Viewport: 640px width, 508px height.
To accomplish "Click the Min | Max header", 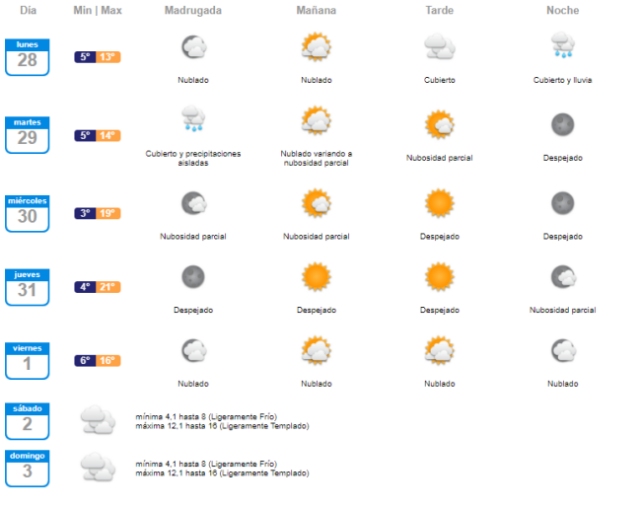I will pyautogui.click(x=98, y=10).
